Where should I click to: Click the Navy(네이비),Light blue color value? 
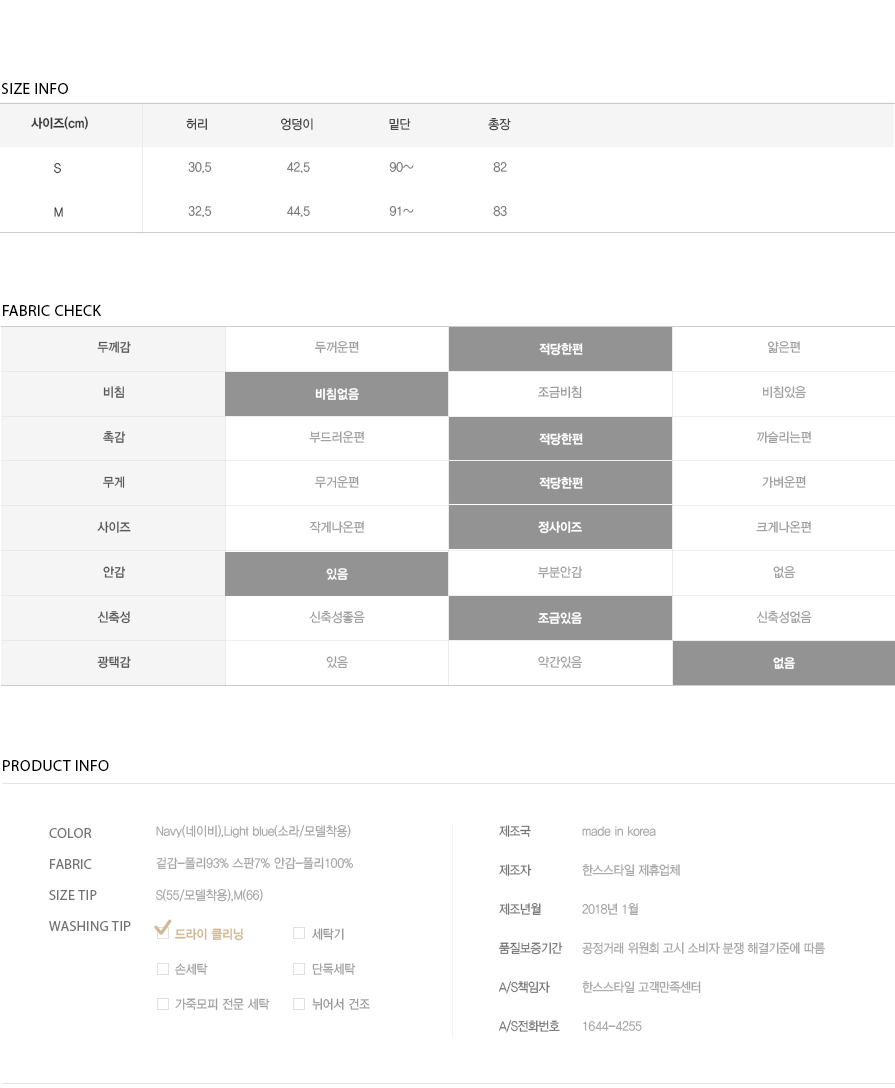[x=253, y=831]
